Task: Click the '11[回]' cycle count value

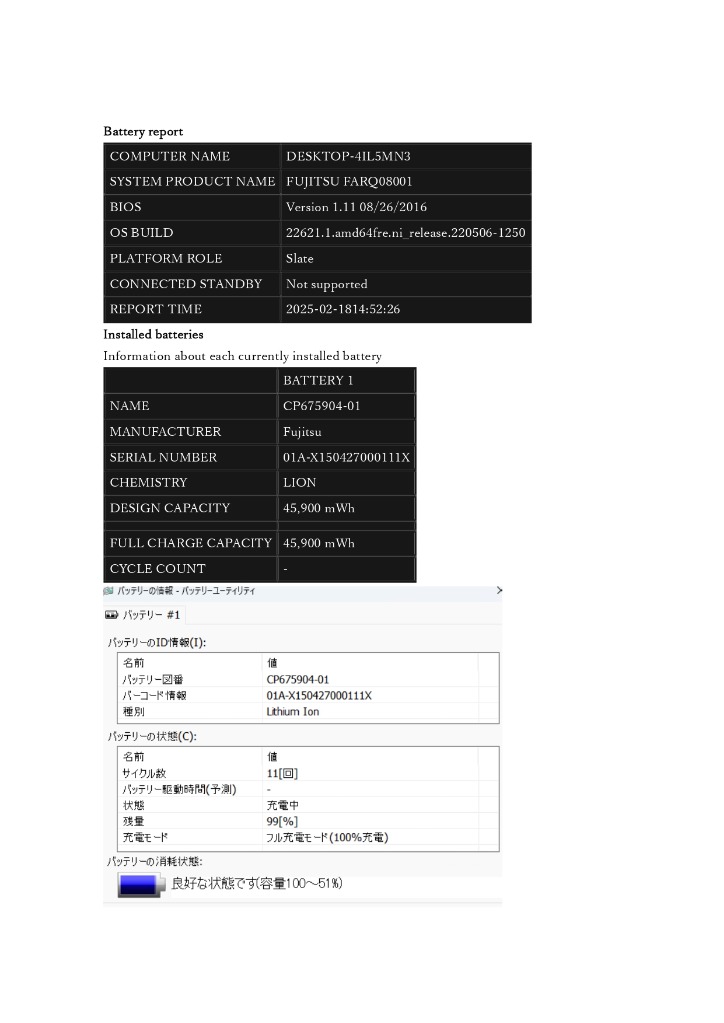Action: [282, 773]
